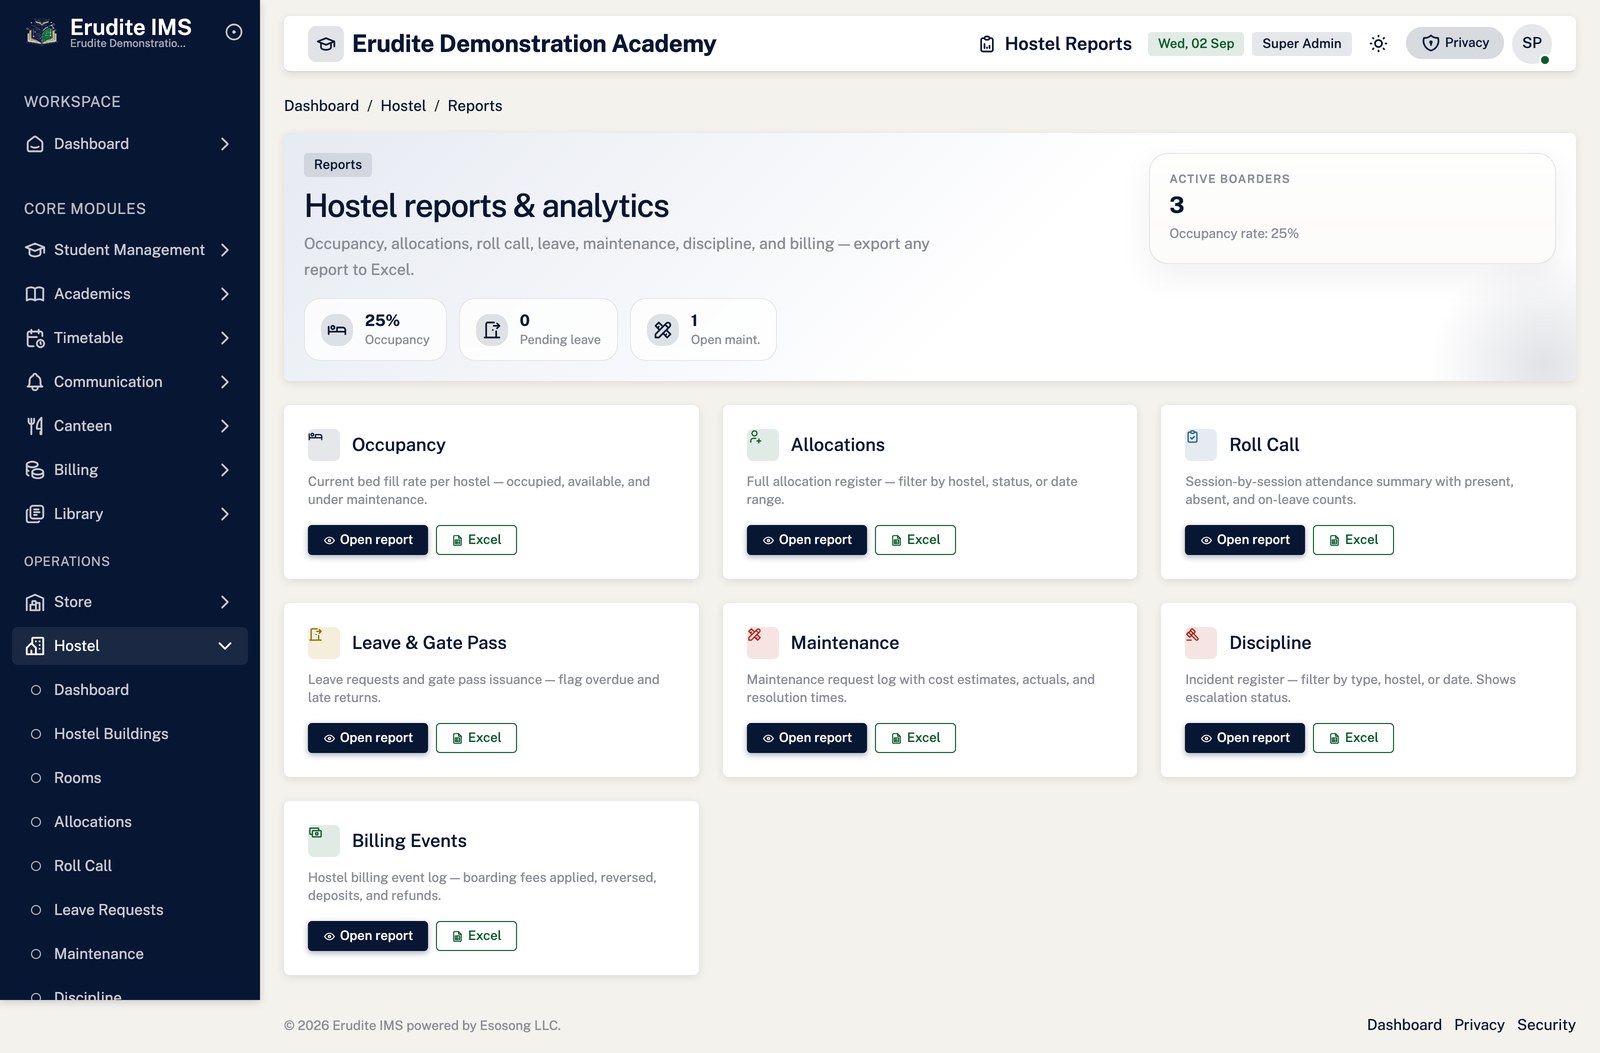Click footer Security link
This screenshot has width=1600, height=1053.
pos(1546,1025)
